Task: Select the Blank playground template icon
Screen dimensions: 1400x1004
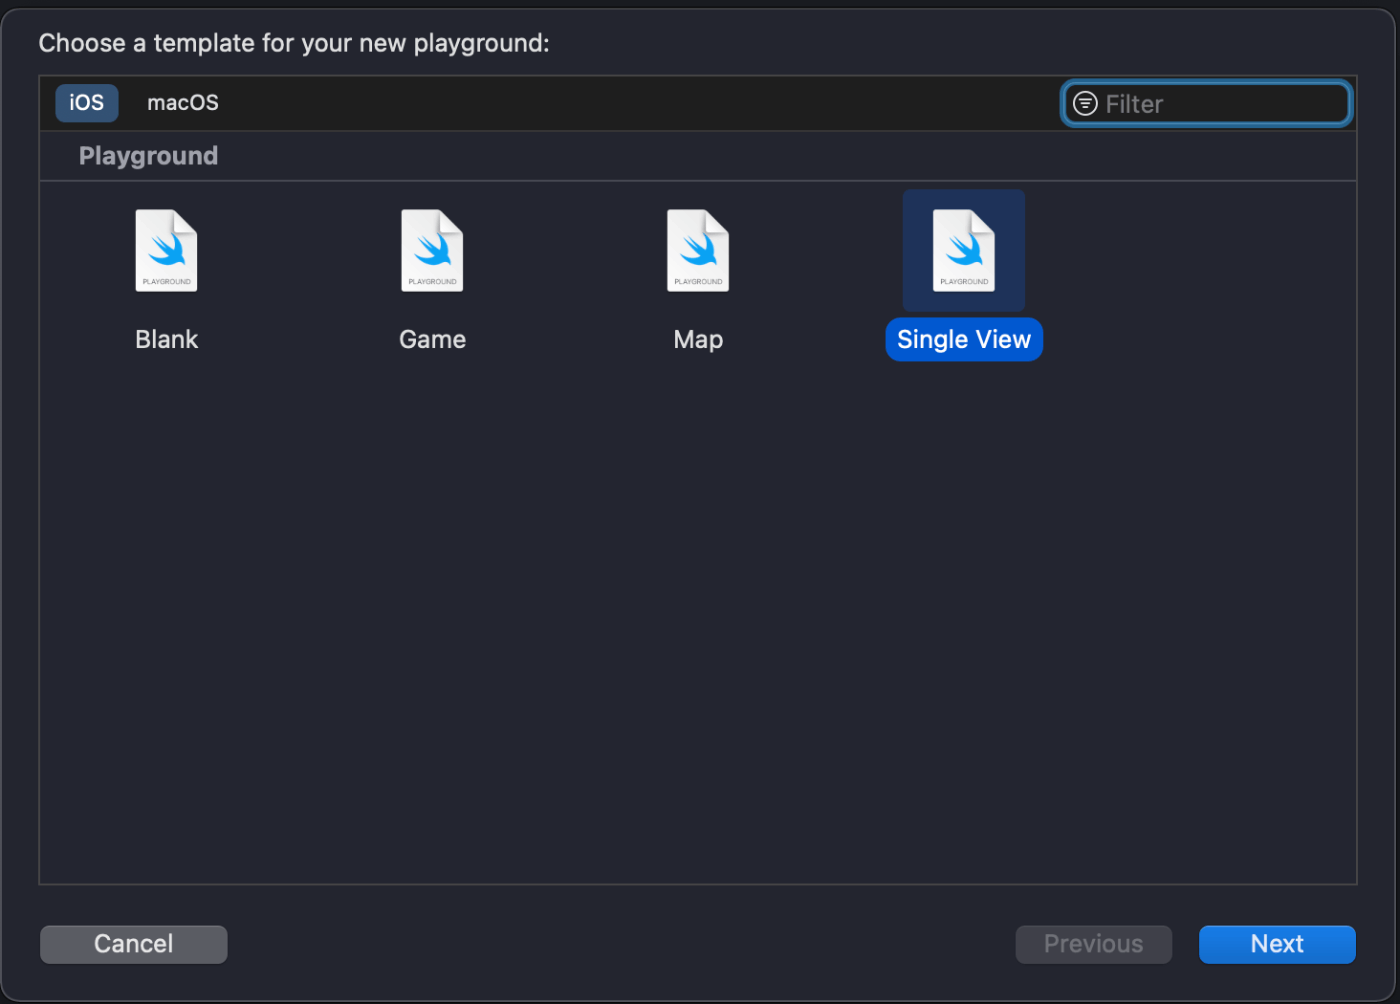Action: 166,251
